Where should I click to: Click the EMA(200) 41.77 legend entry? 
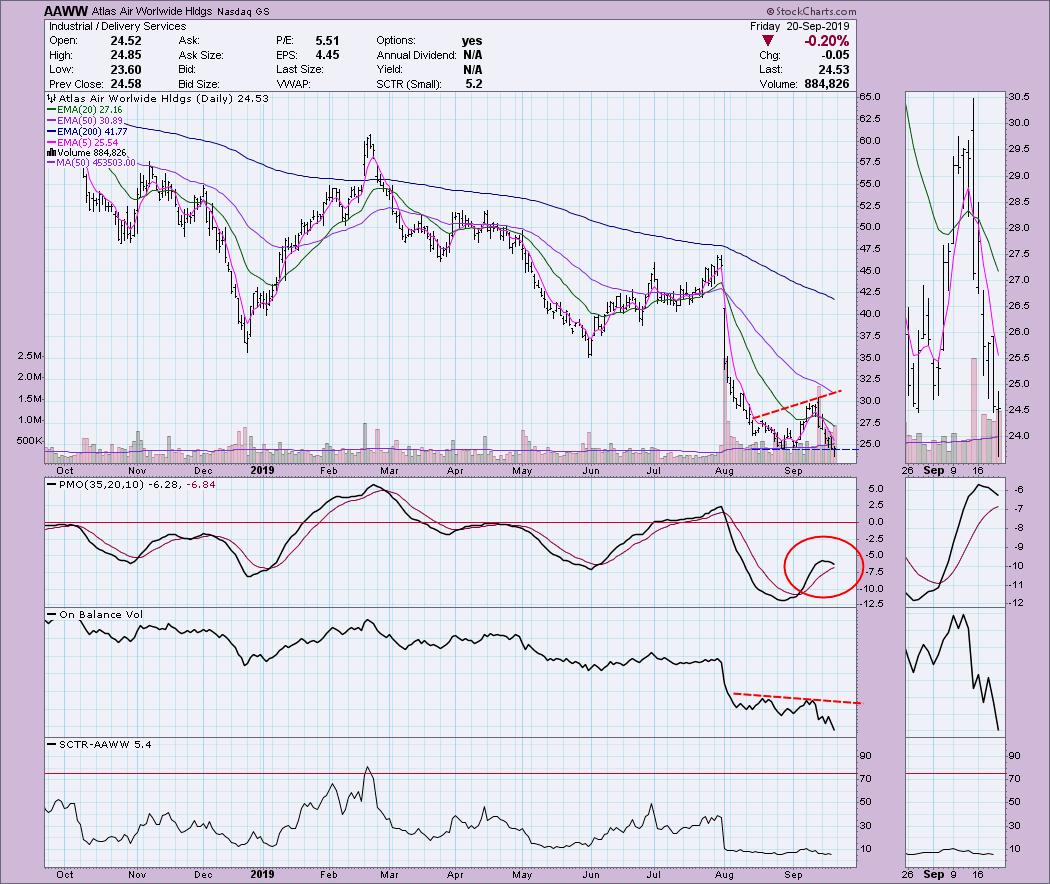click(x=87, y=132)
